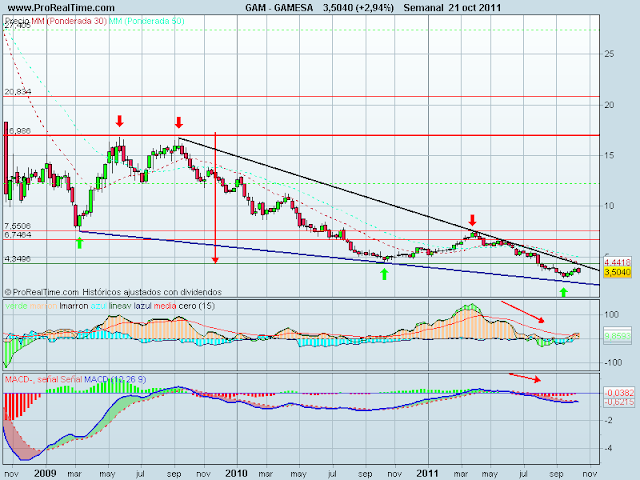Select the lmarron indicator legend label
Screen dimensions: 640x480
(x=74, y=306)
